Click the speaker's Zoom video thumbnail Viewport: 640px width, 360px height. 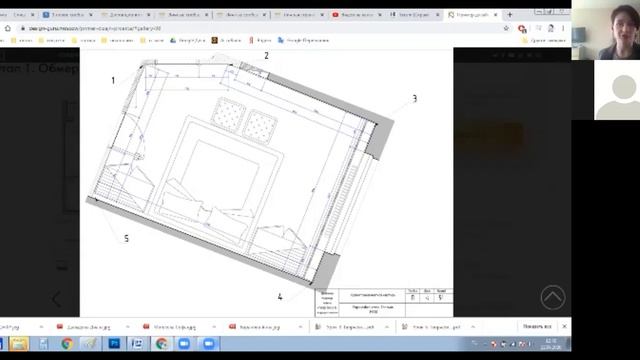click(x=606, y=30)
